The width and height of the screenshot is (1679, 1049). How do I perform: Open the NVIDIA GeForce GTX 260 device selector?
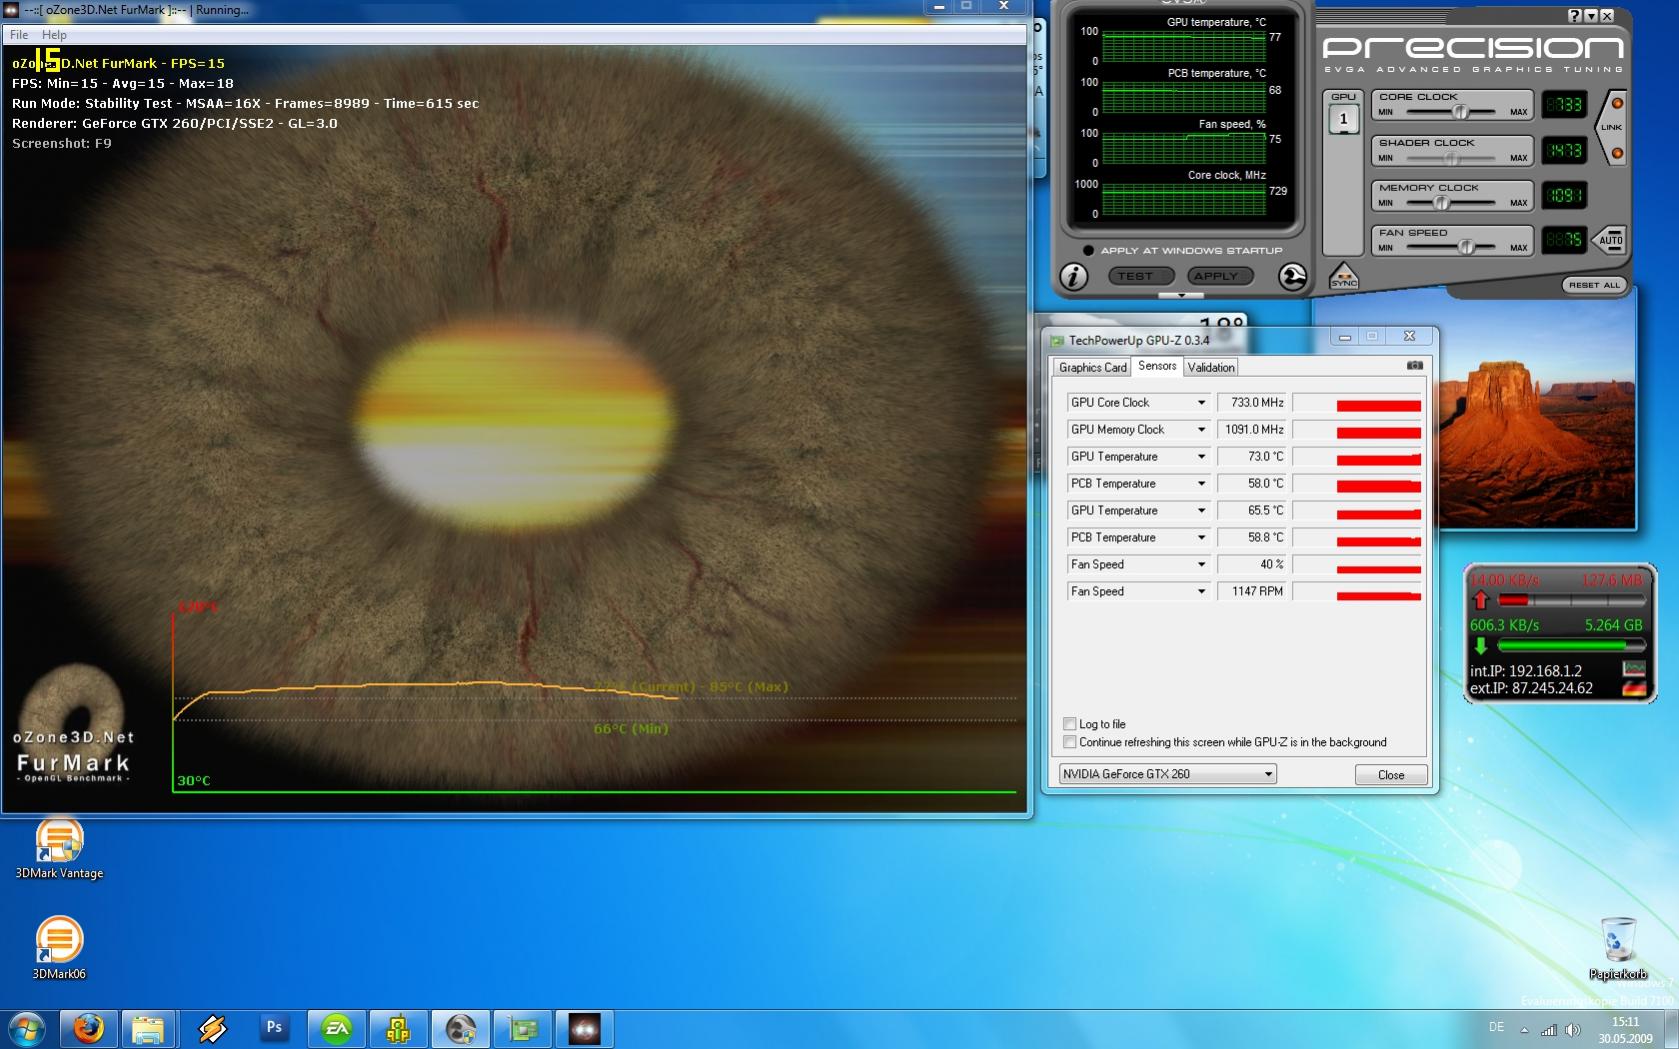pos(1167,774)
